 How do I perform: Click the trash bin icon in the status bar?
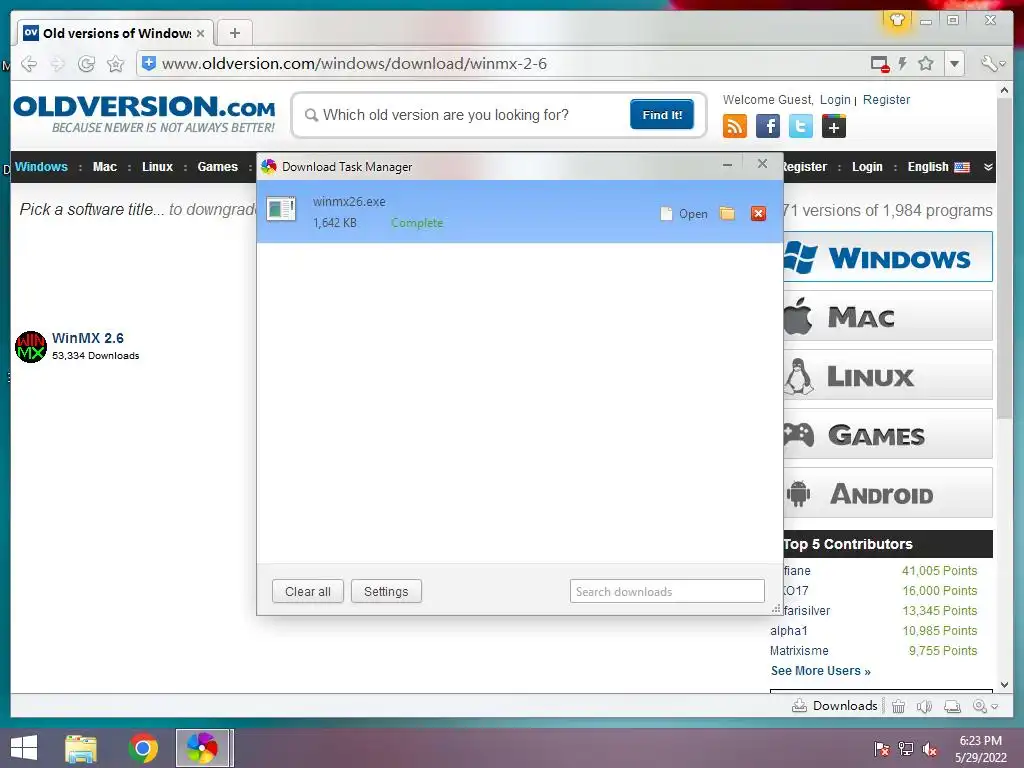[x=899, y=706]
